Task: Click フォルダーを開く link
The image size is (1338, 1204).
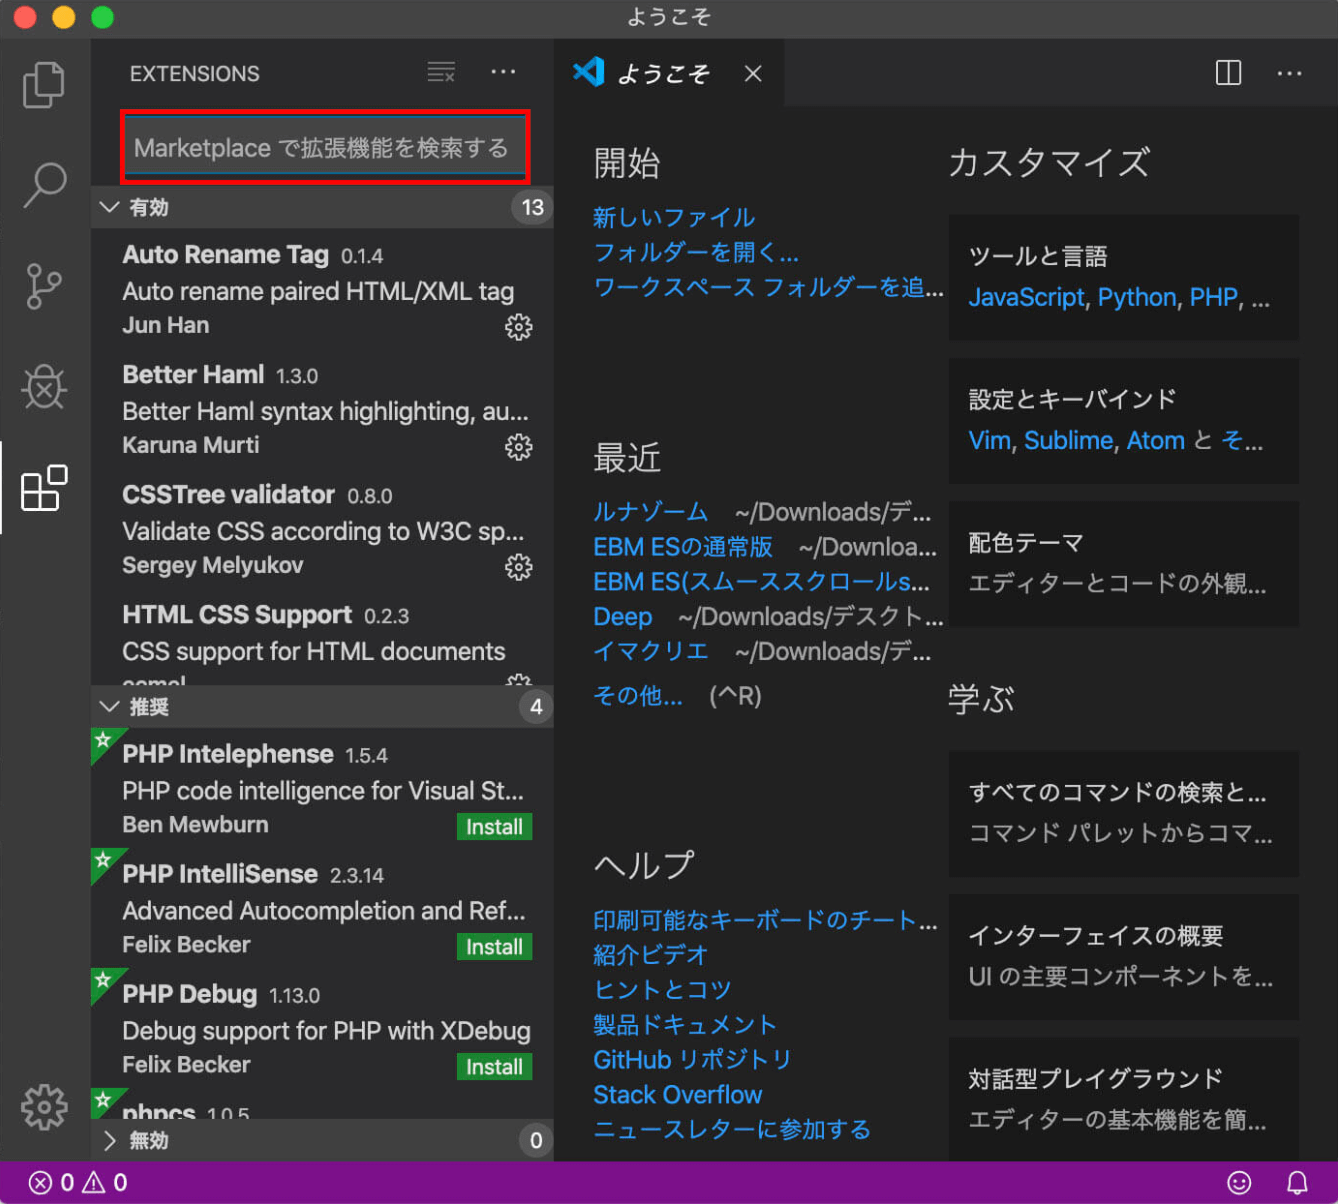Action: (696, 252)
